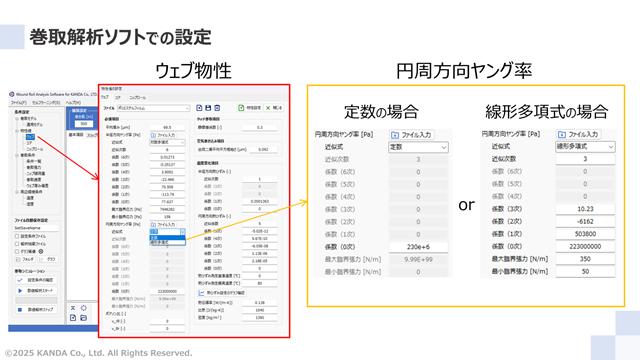
Task: Click the new file icon beside the ポリエステルフィルム combo
Action: (x=199, y=108)
